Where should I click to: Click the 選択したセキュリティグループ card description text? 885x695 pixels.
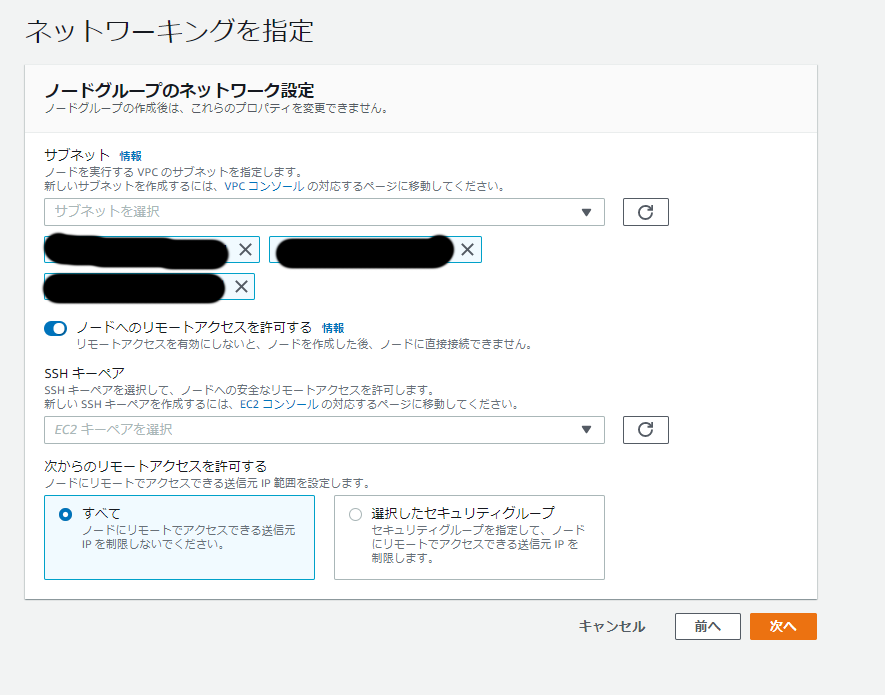(476, 544)
